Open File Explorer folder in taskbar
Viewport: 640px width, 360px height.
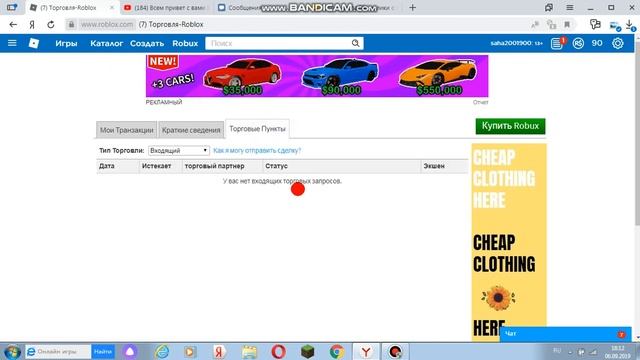click(249, 351)
